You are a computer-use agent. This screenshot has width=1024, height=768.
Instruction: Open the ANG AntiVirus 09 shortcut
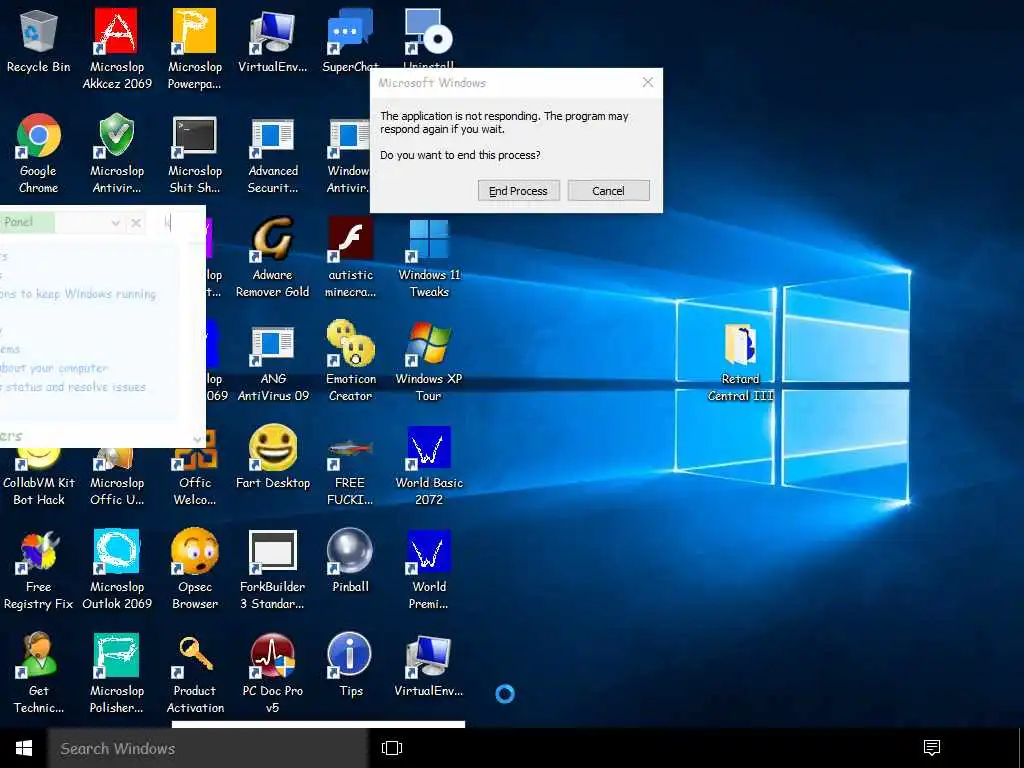point(272,361)
